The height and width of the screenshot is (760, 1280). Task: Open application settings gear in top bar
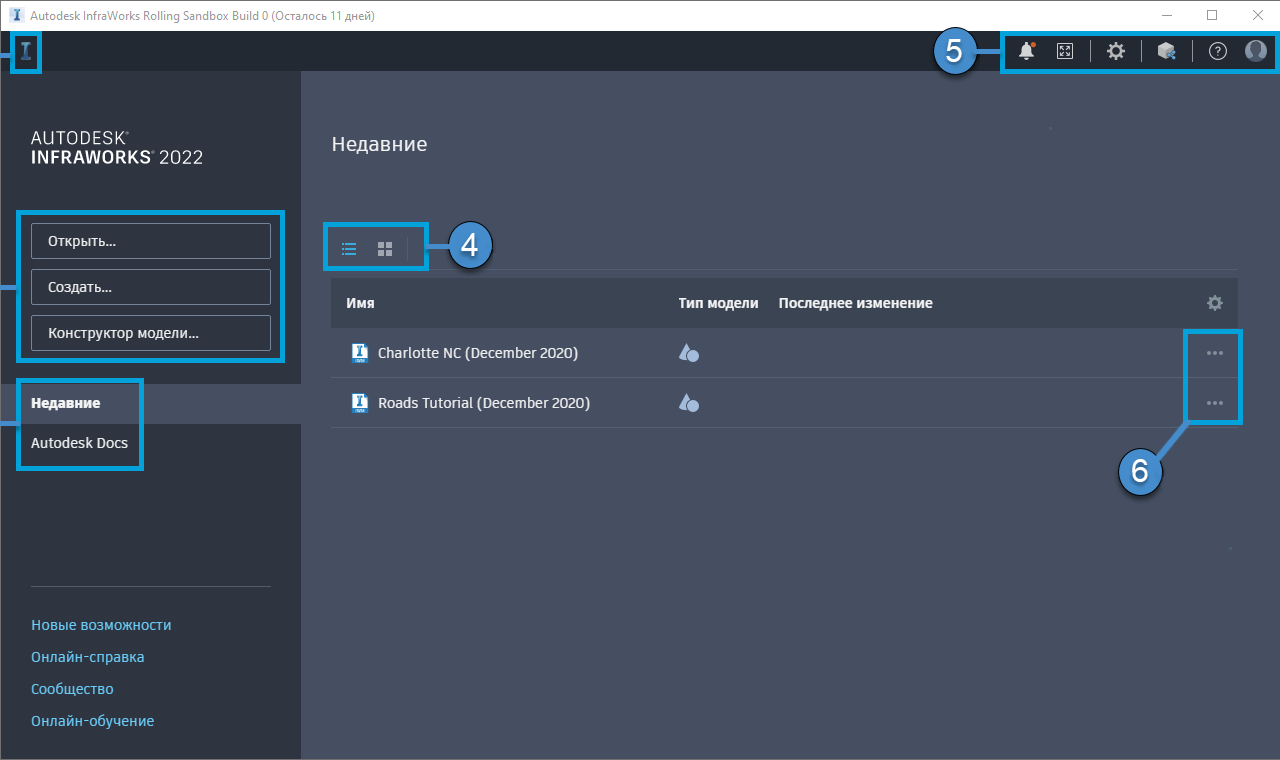coord(1116,51)
